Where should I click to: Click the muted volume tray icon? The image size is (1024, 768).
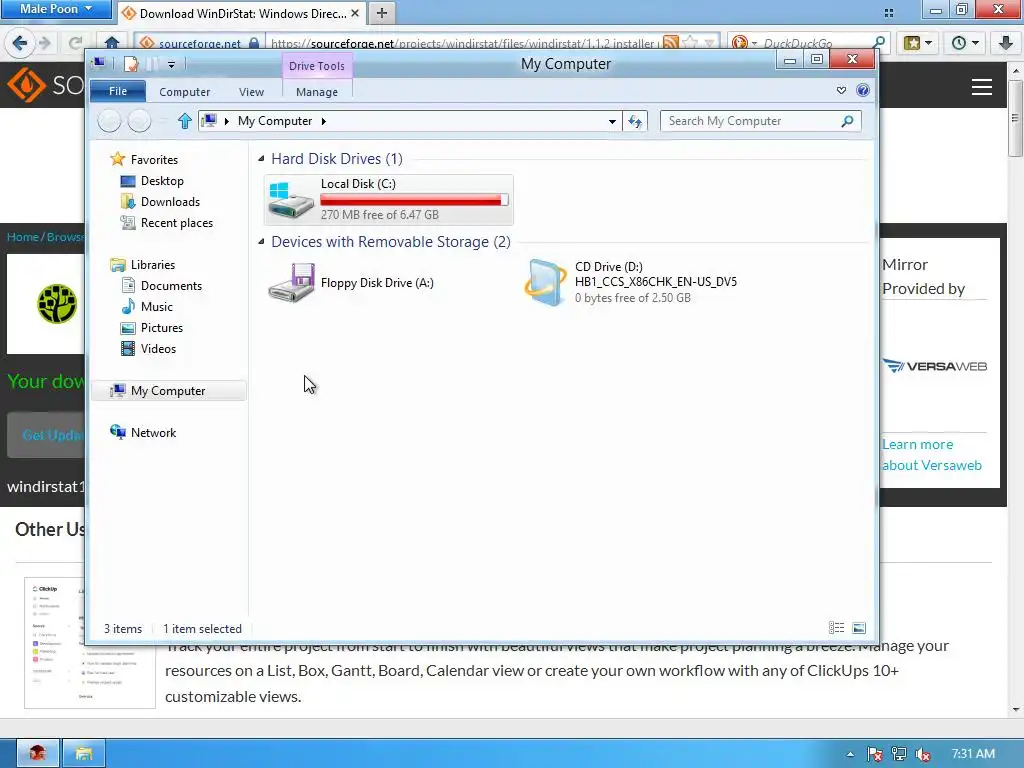pos(923,754)
